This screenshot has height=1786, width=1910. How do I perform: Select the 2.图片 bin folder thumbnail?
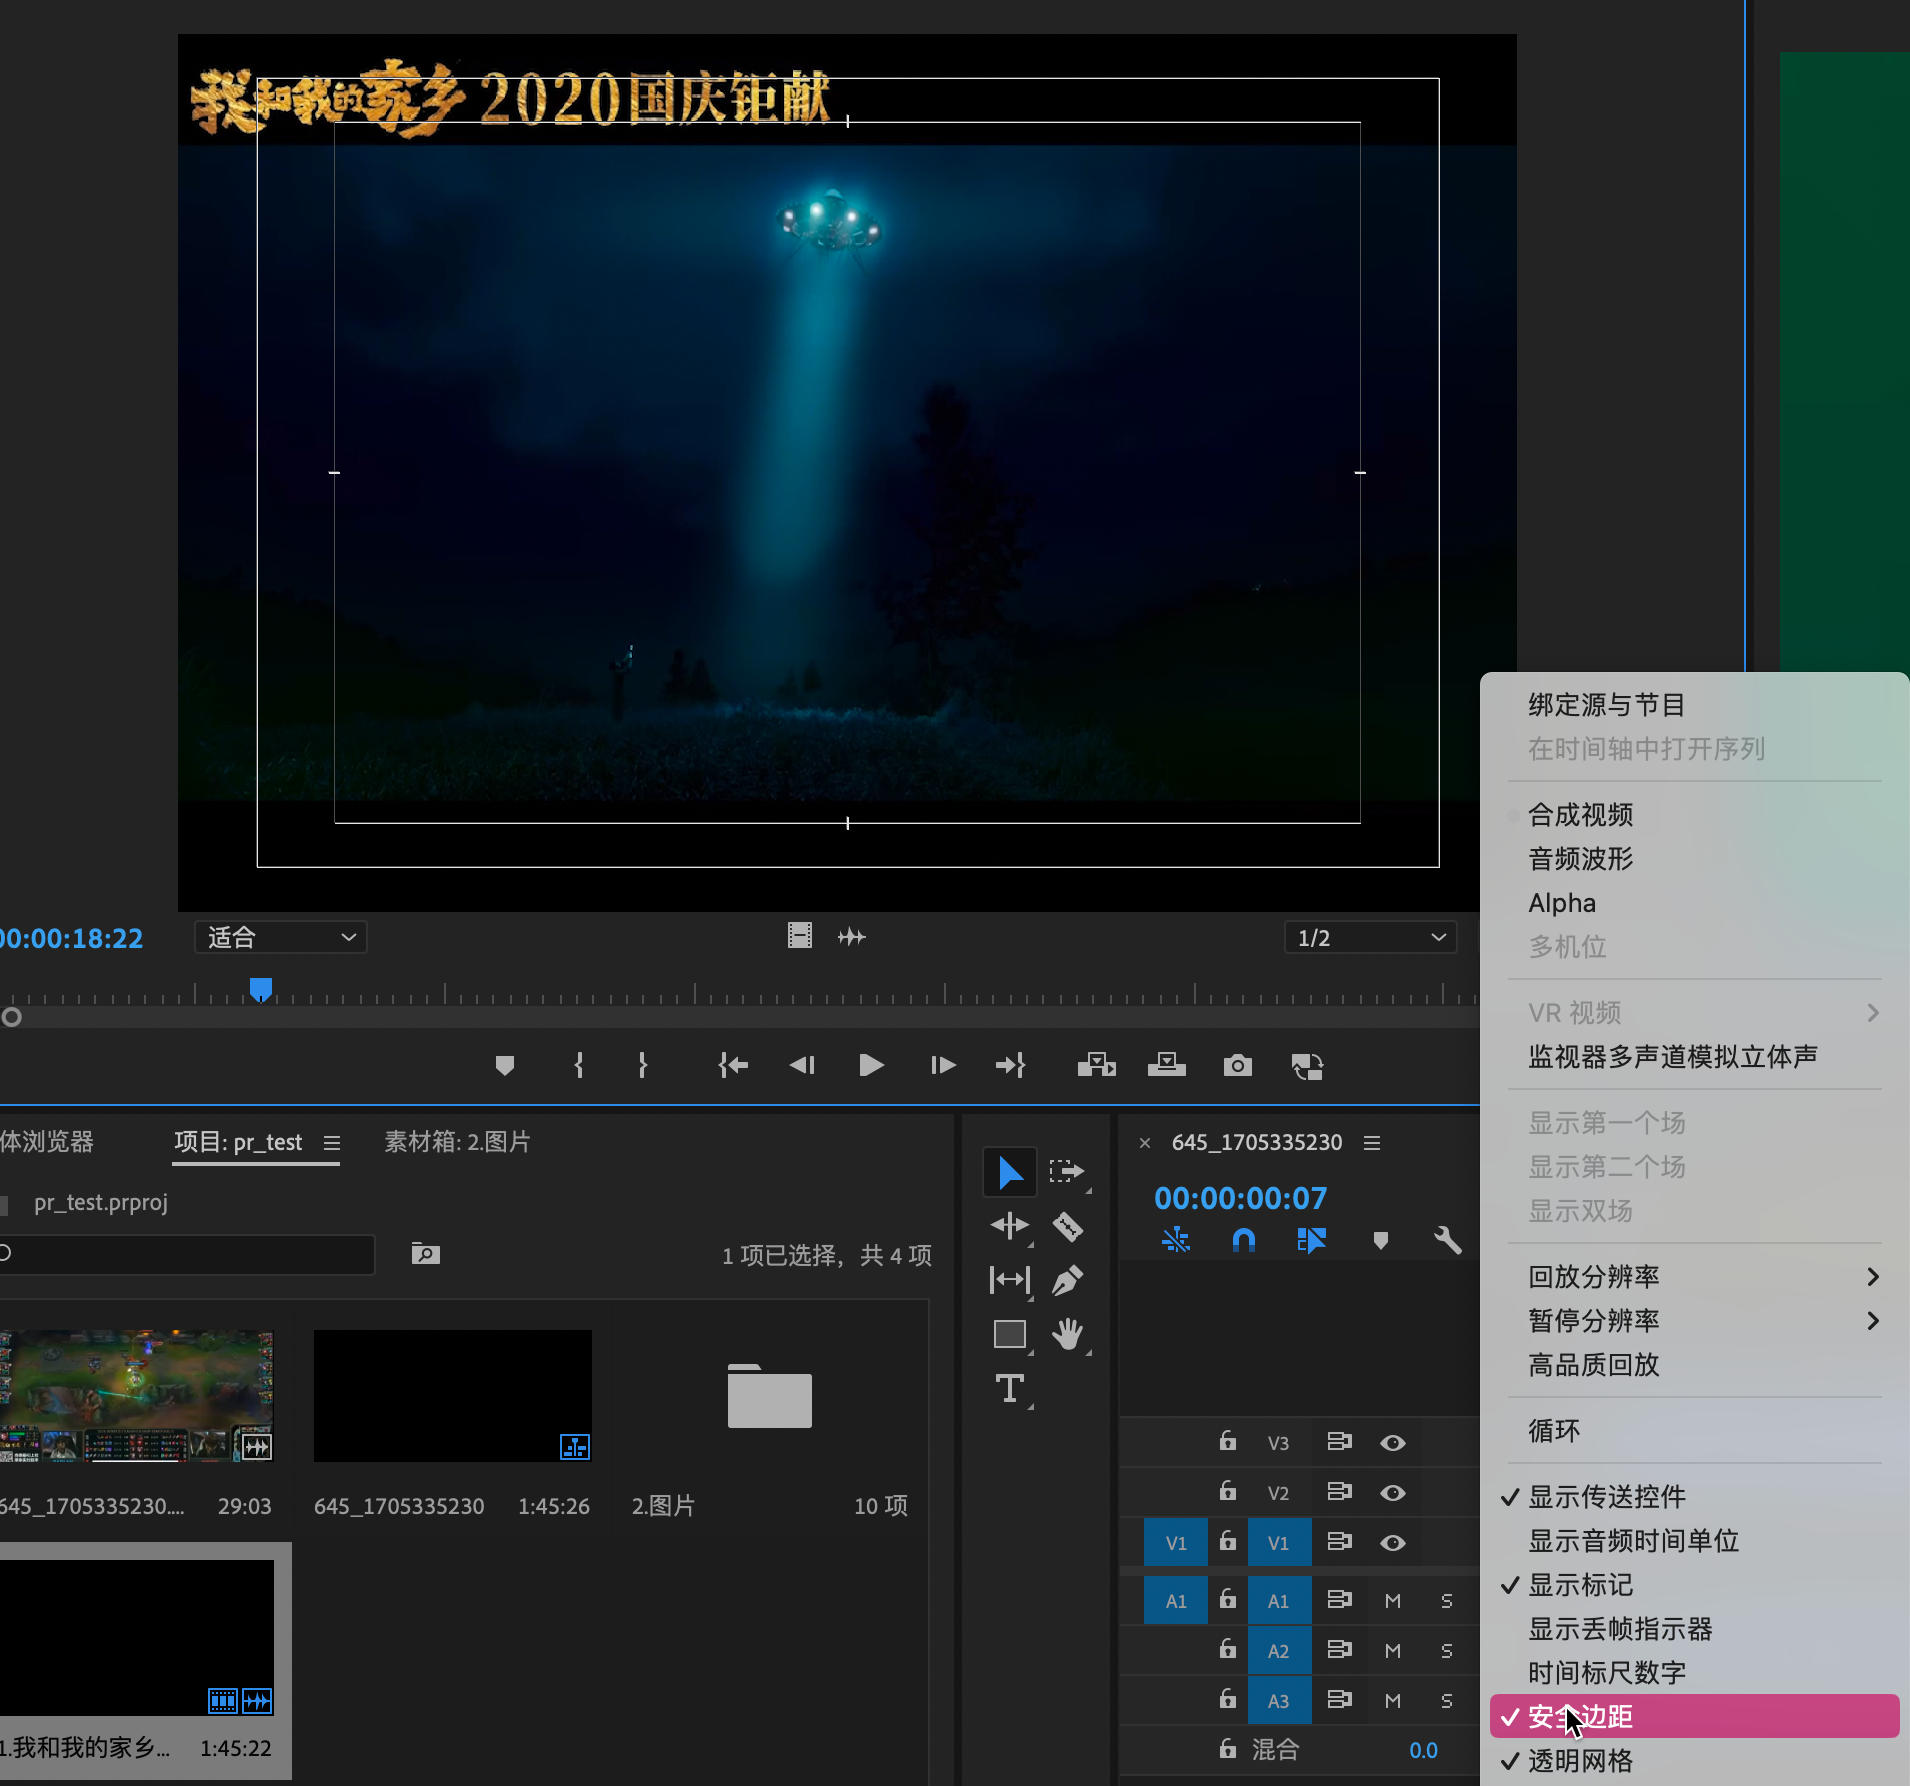[770, 1396]
